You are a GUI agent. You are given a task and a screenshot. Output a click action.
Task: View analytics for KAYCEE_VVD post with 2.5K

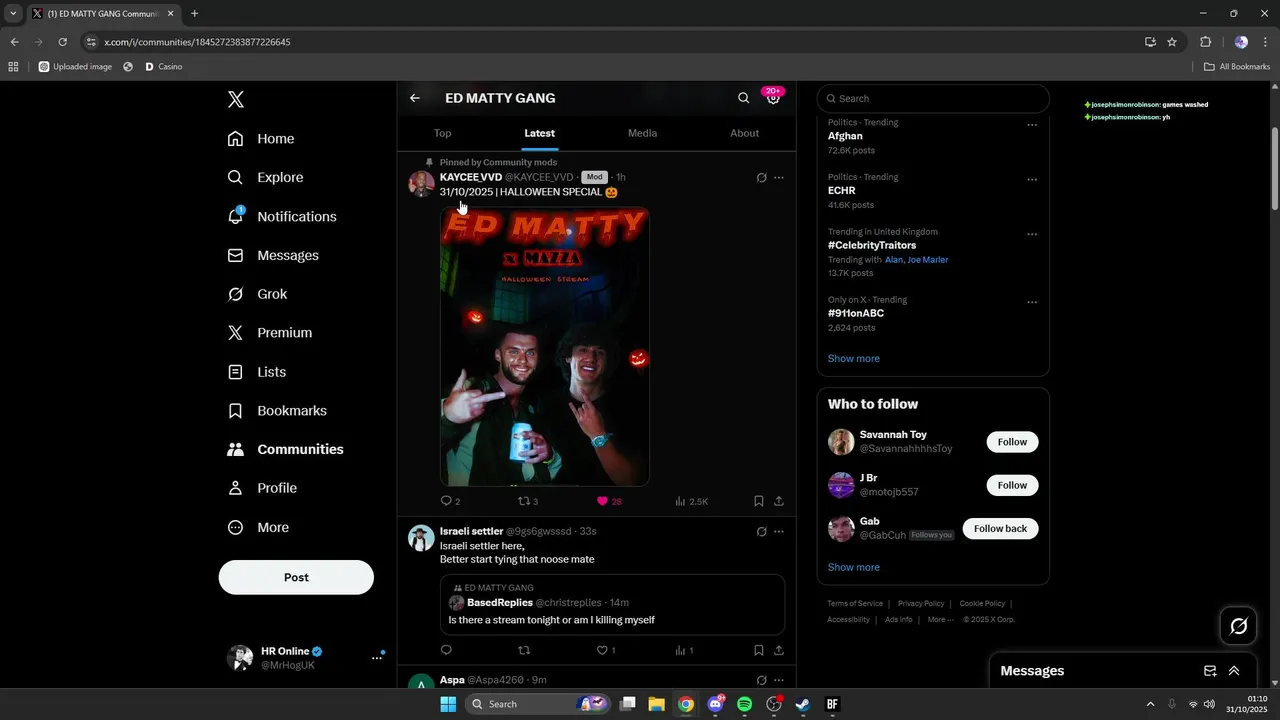tap(691, 501)
